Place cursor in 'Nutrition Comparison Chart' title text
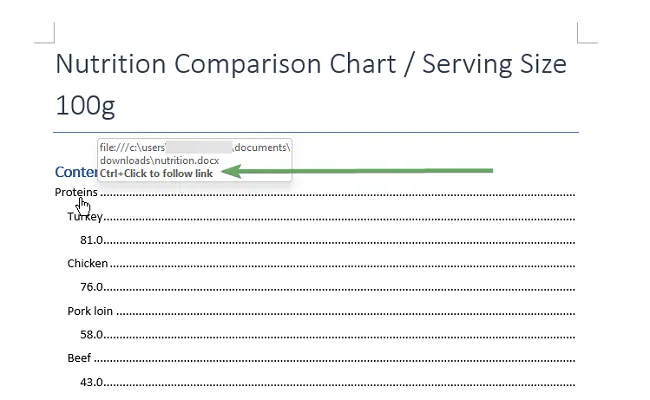The width and height of the screenshot is (650, 400). pos(226,64)
